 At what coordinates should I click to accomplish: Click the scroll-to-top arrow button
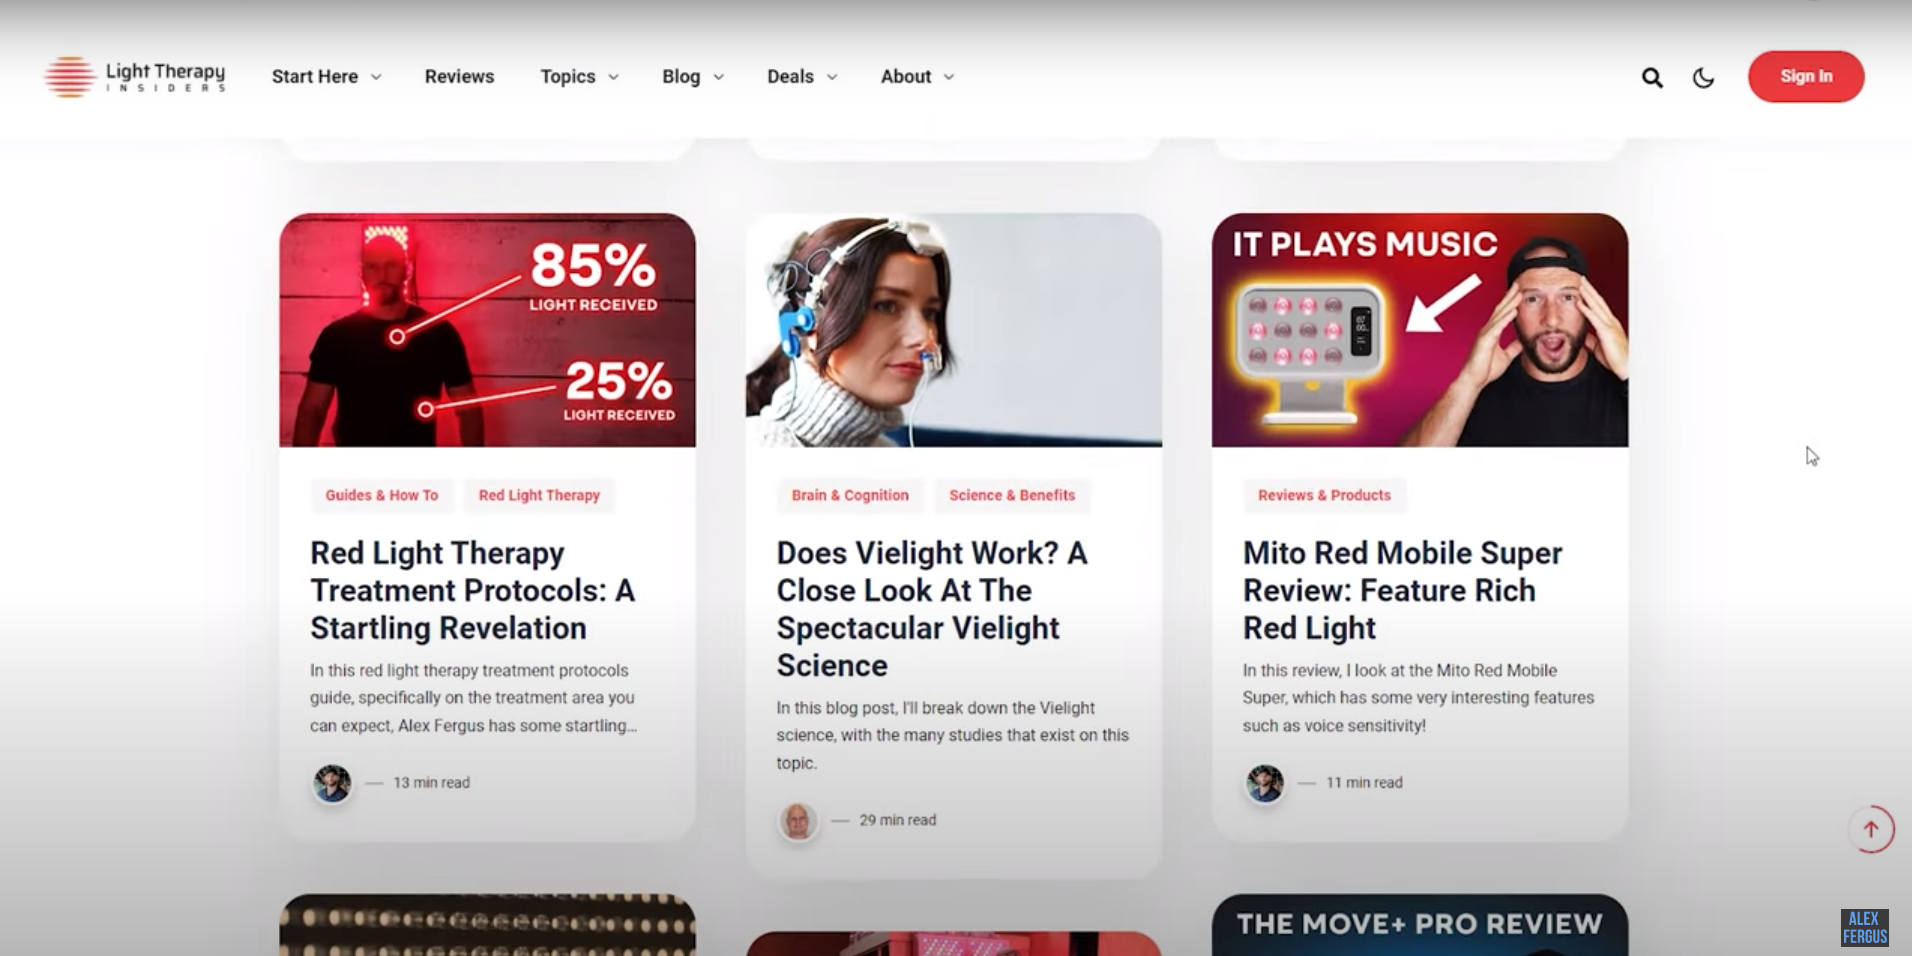click(x=1871, y=829)
